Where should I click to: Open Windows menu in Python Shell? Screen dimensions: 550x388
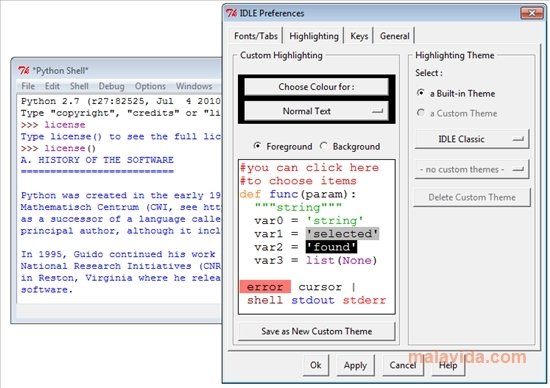194,86
